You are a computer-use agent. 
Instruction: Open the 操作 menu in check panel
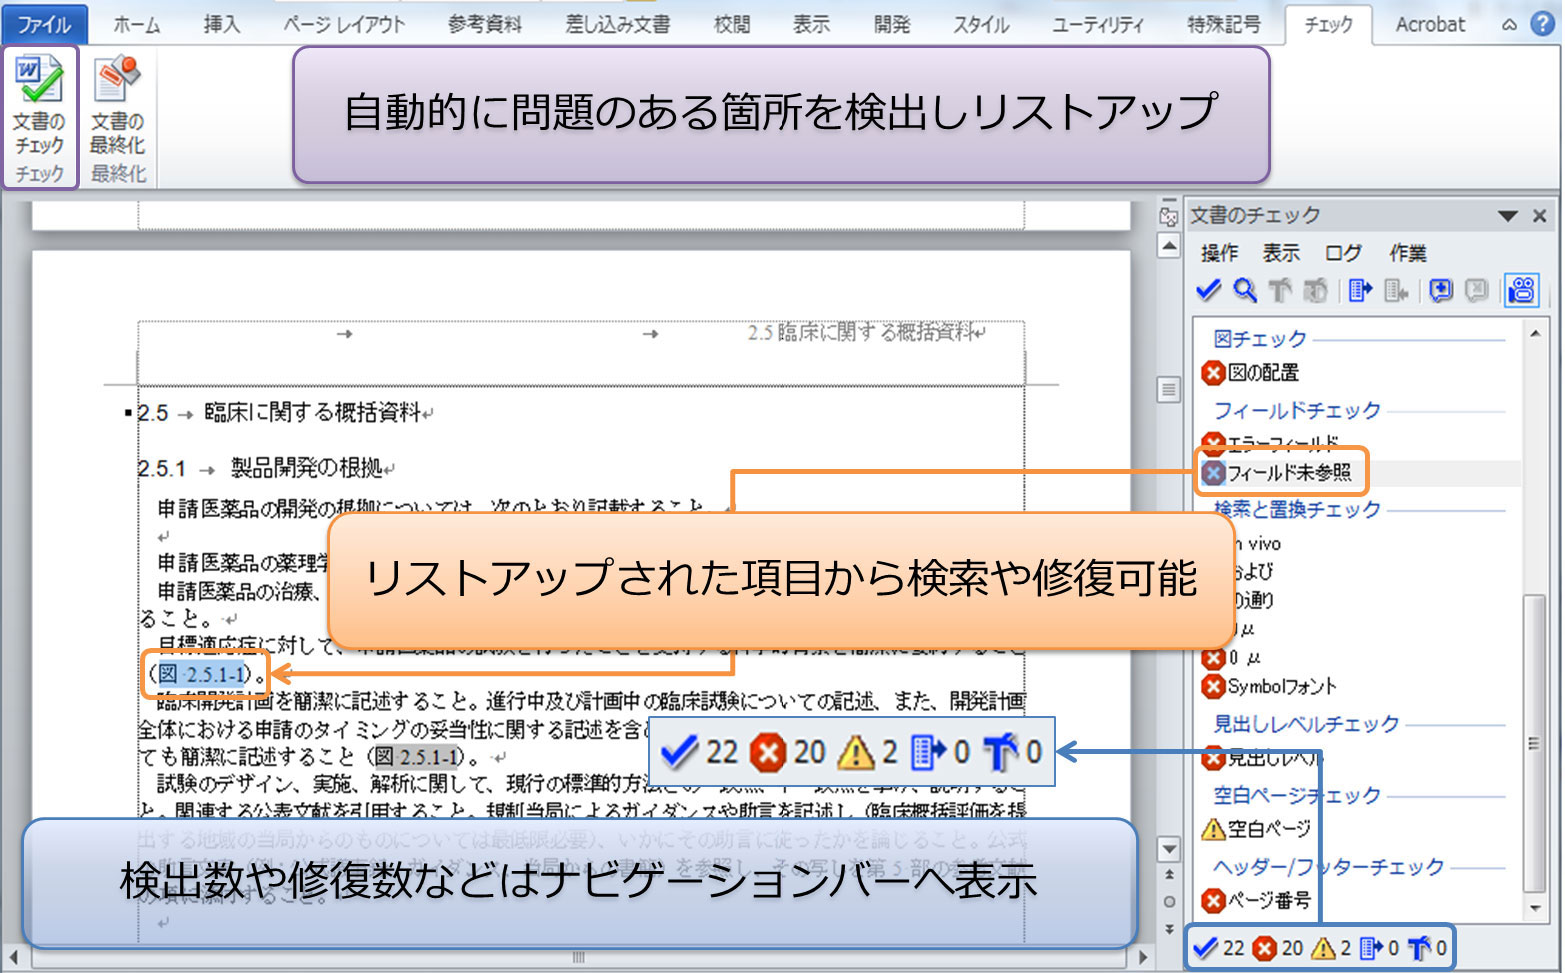1219,253
